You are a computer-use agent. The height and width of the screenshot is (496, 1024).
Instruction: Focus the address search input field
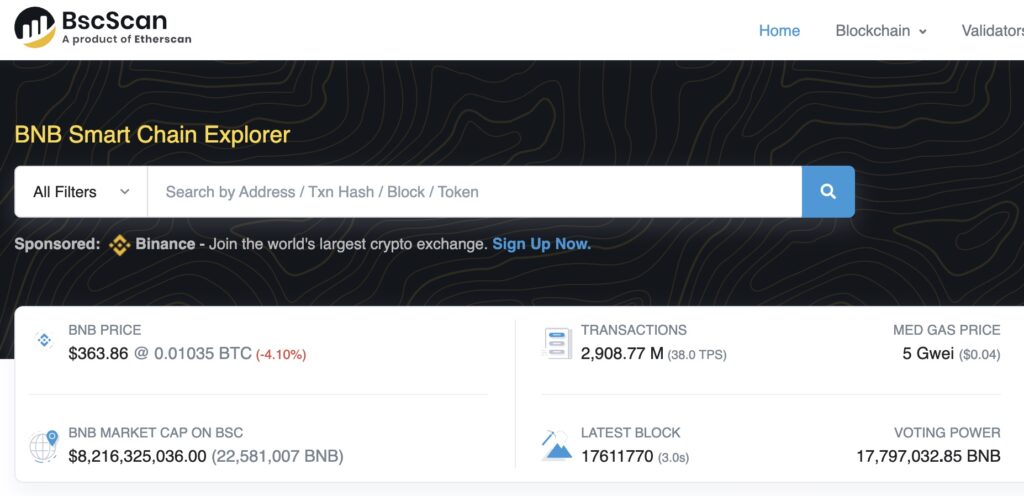475,191
